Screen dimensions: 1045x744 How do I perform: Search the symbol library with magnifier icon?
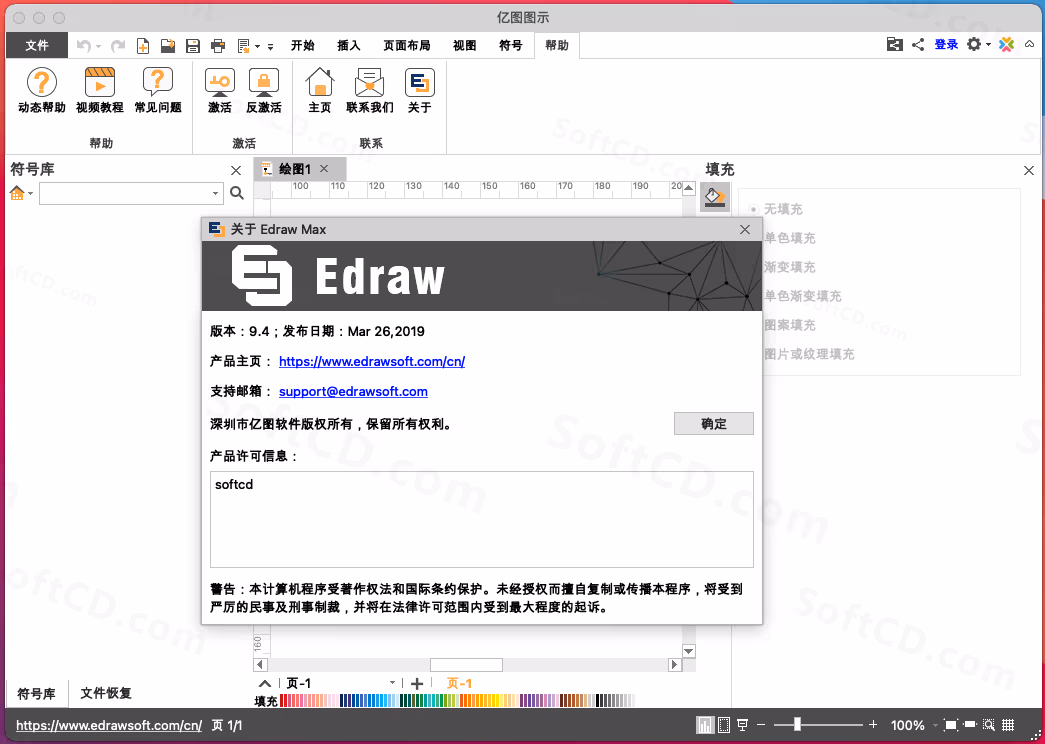coord(237,193)
